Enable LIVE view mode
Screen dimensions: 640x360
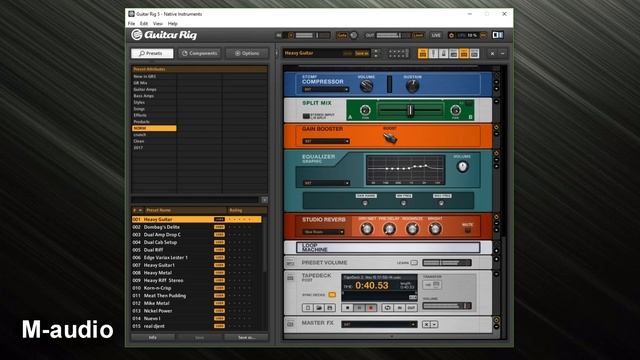coord(436,36)
